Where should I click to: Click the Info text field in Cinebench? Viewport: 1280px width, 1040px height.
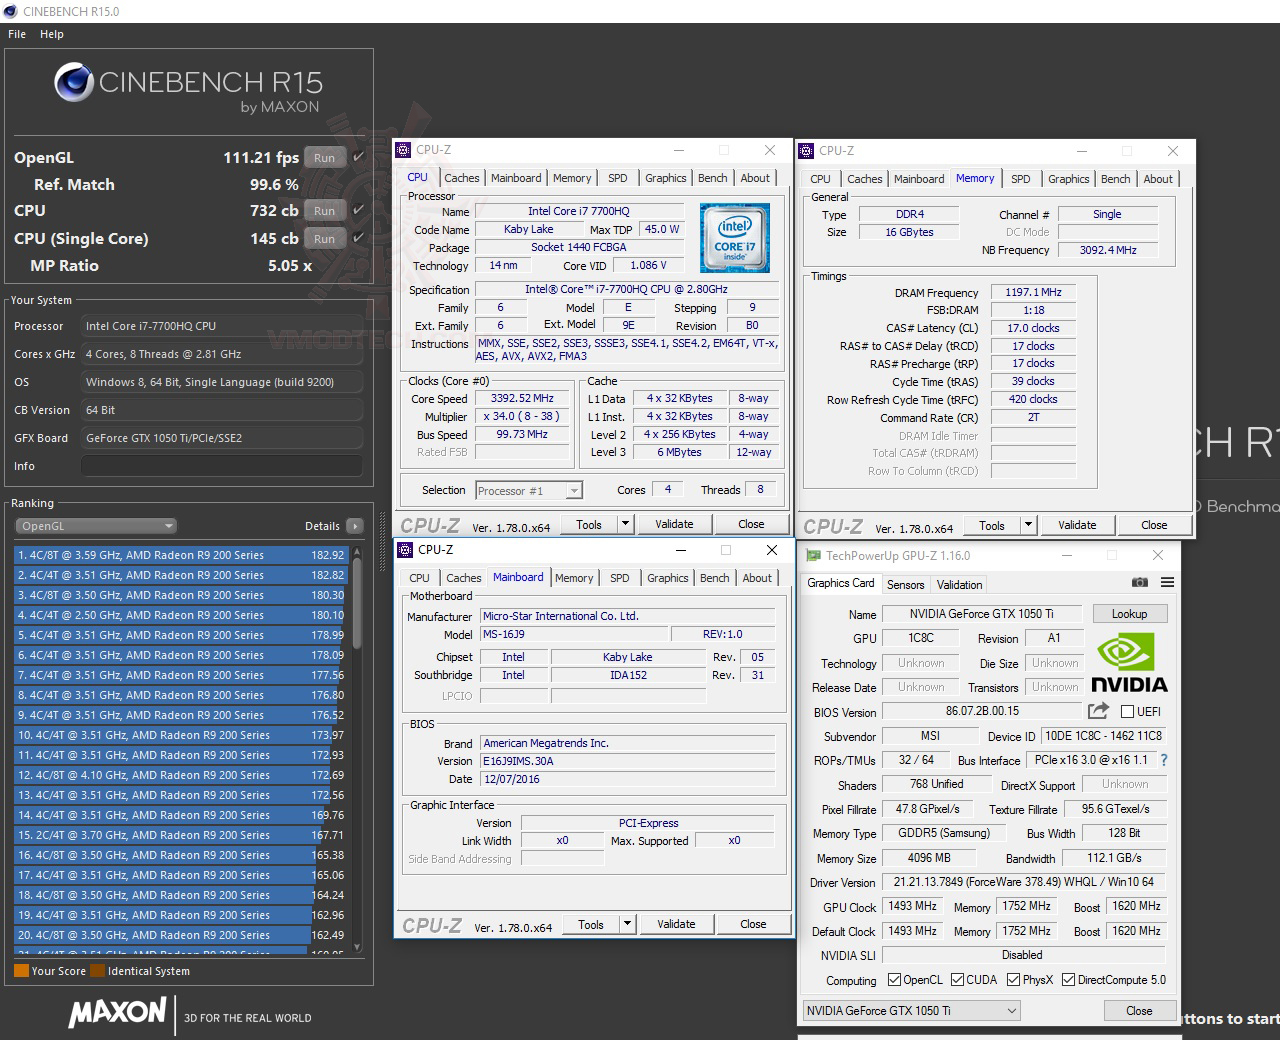click(x=222, y=466)
